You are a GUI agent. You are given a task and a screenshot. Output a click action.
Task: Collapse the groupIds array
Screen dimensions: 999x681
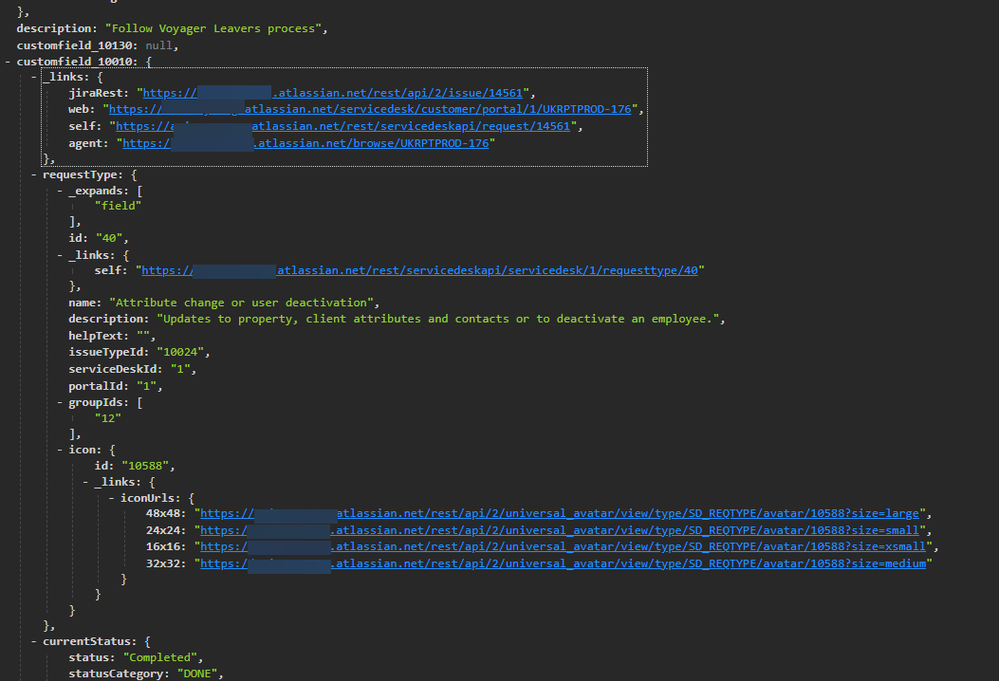click(x=59, y=403)
